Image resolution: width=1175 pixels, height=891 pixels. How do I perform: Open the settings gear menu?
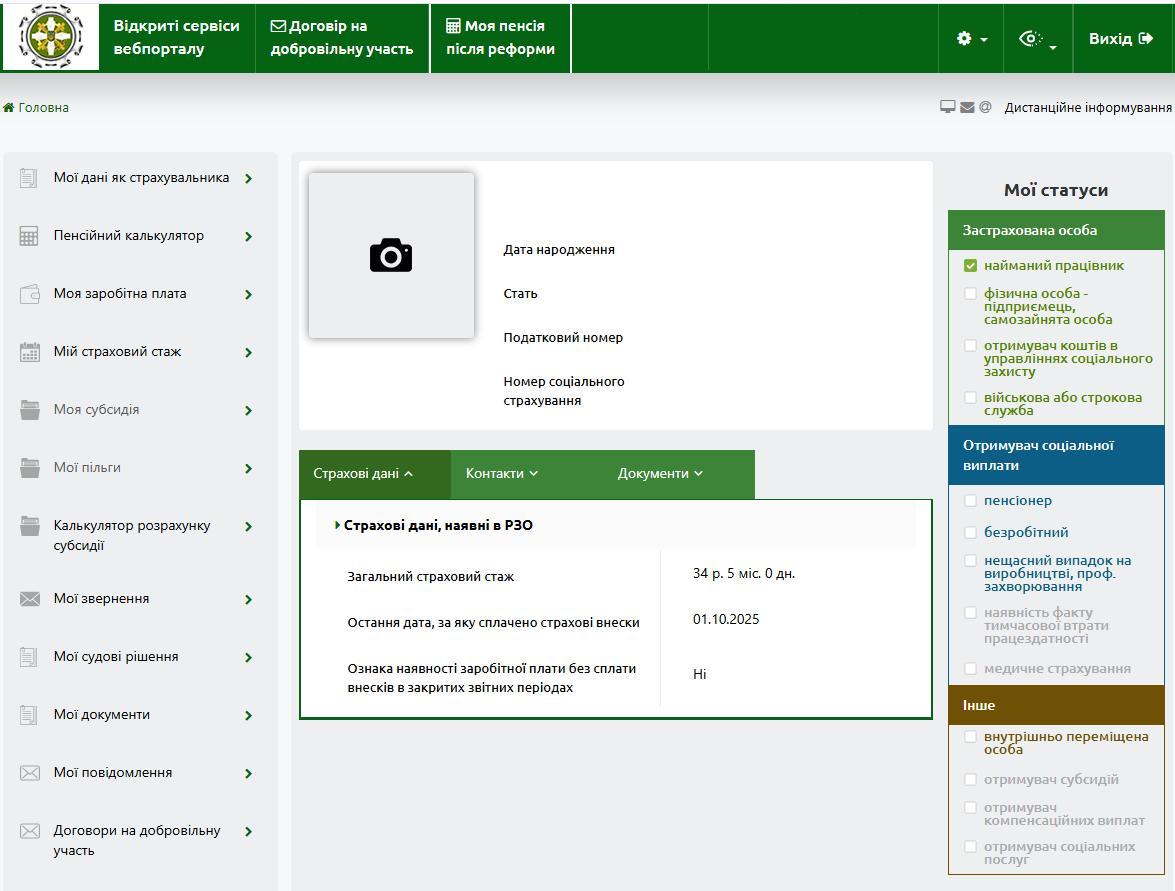click(x=970, y=39)
